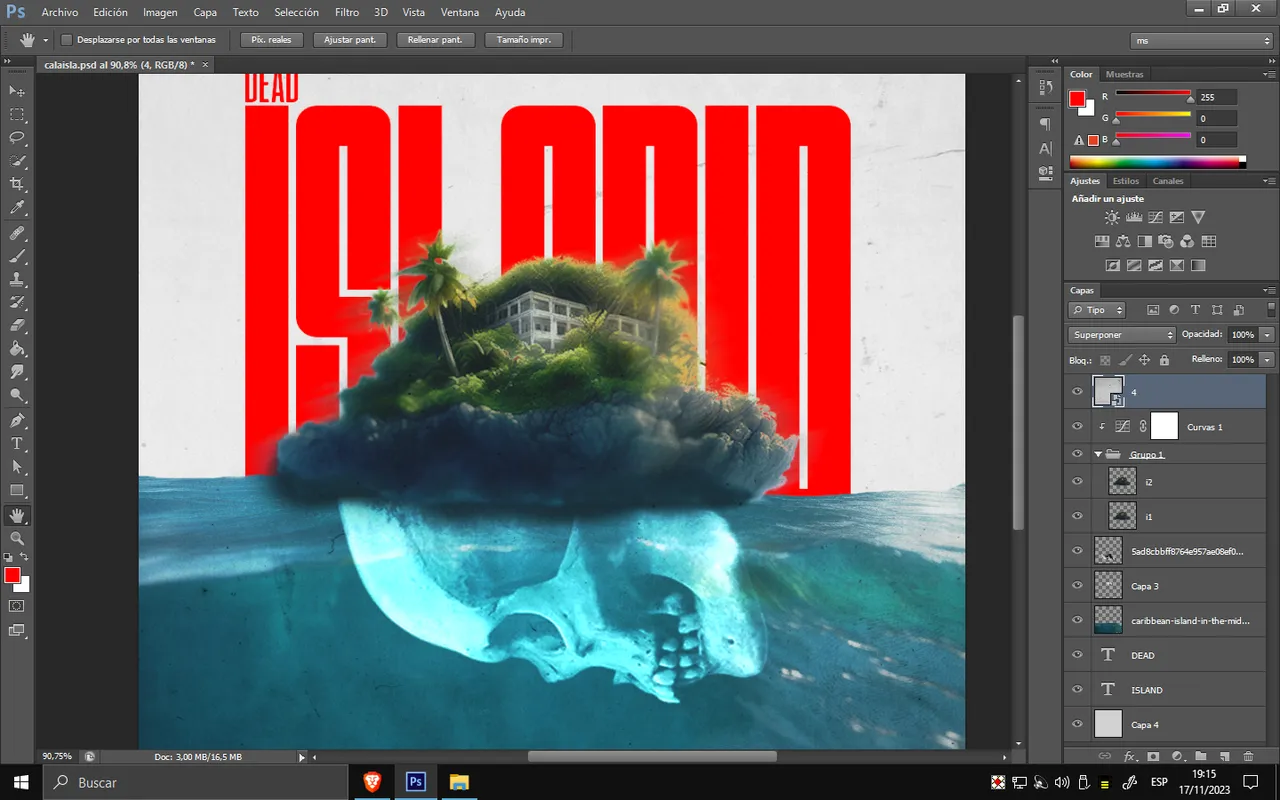This screenshot has width=1280, height=800.
Task: Add a Photo Filter adjustment
Action: coord(1165,241)
